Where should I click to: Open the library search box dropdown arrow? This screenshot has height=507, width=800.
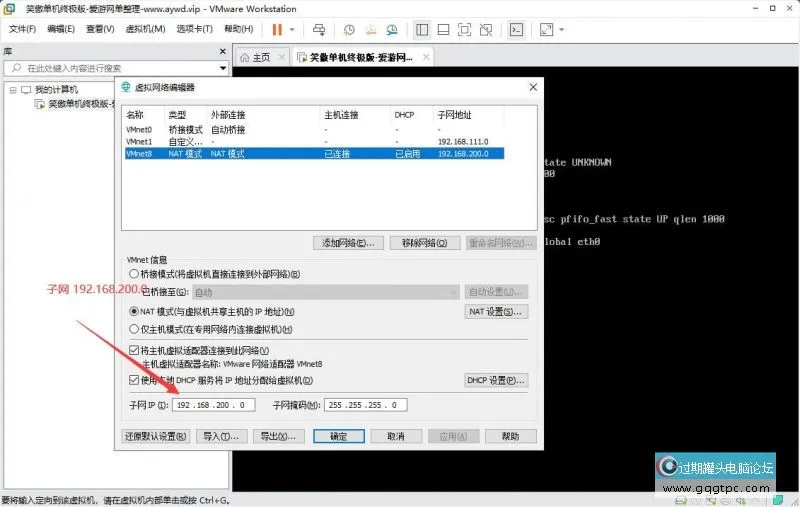click(x=223, y=68)
